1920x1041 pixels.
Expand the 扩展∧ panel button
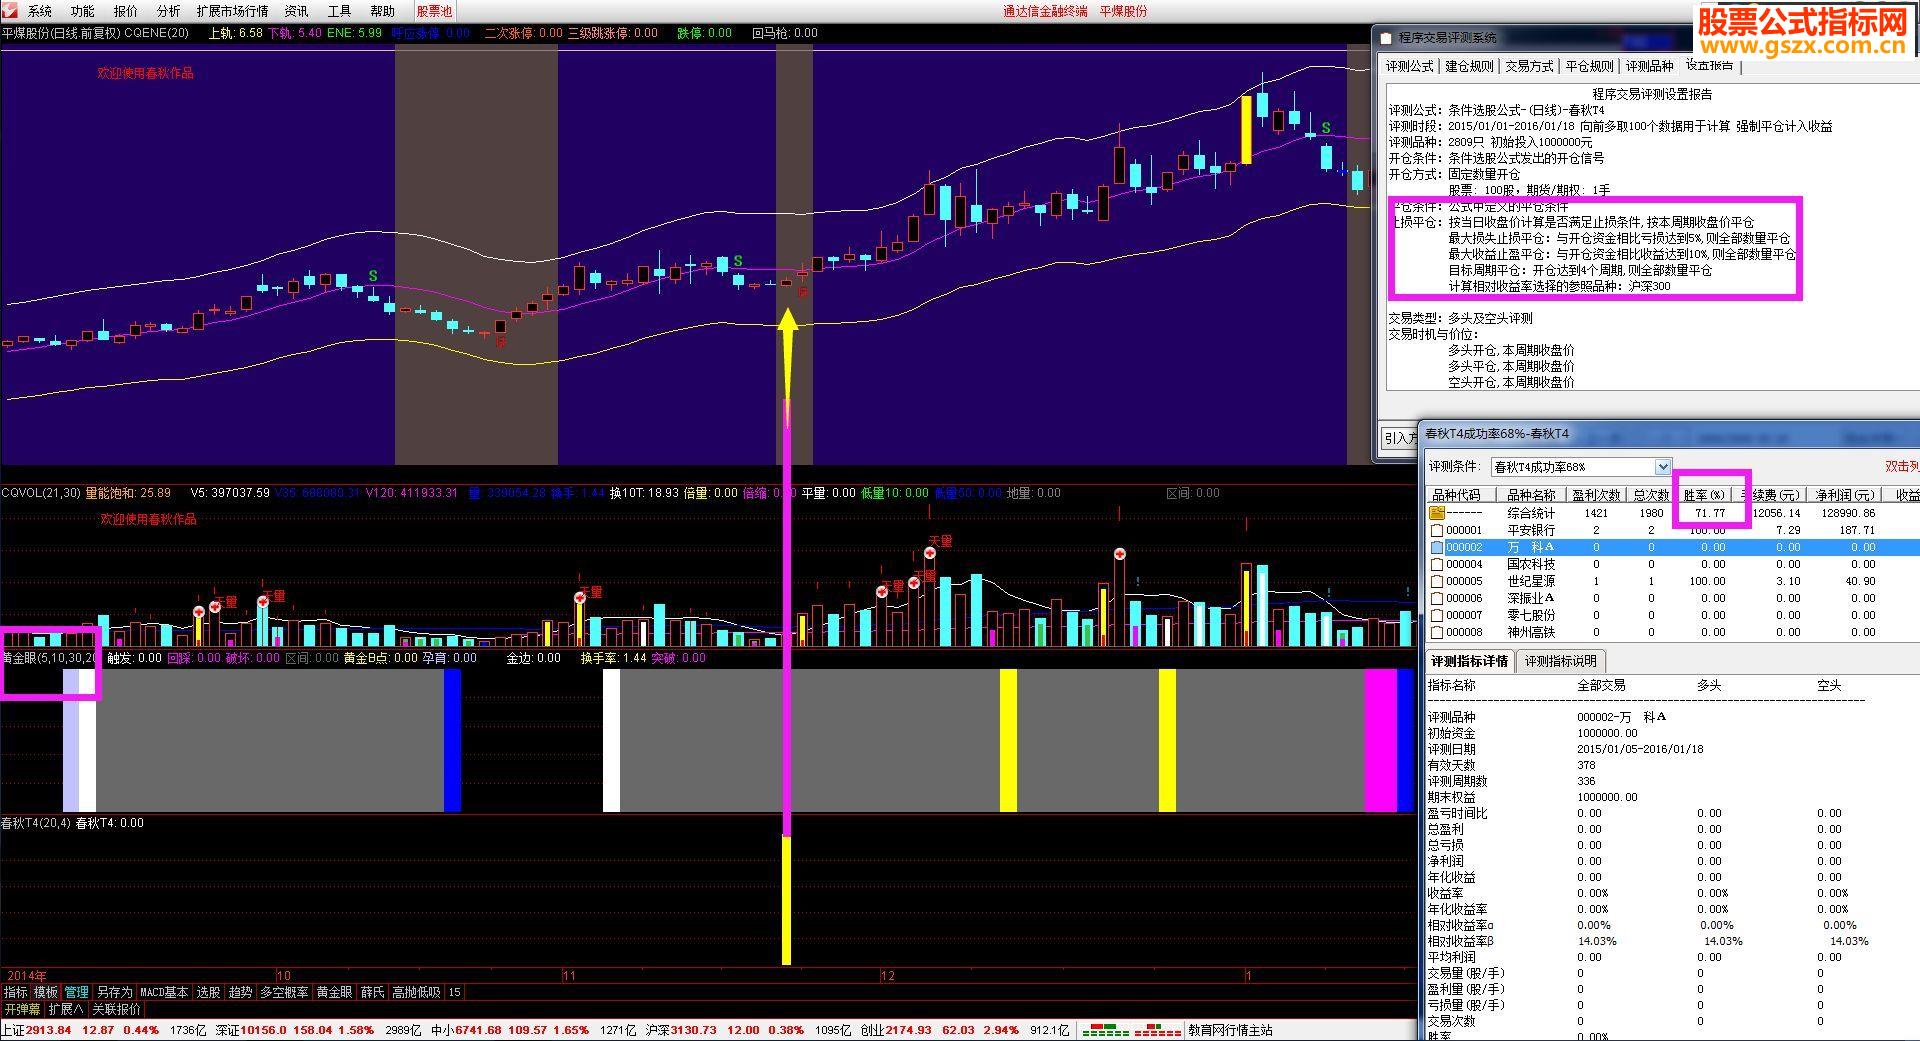66,1009
